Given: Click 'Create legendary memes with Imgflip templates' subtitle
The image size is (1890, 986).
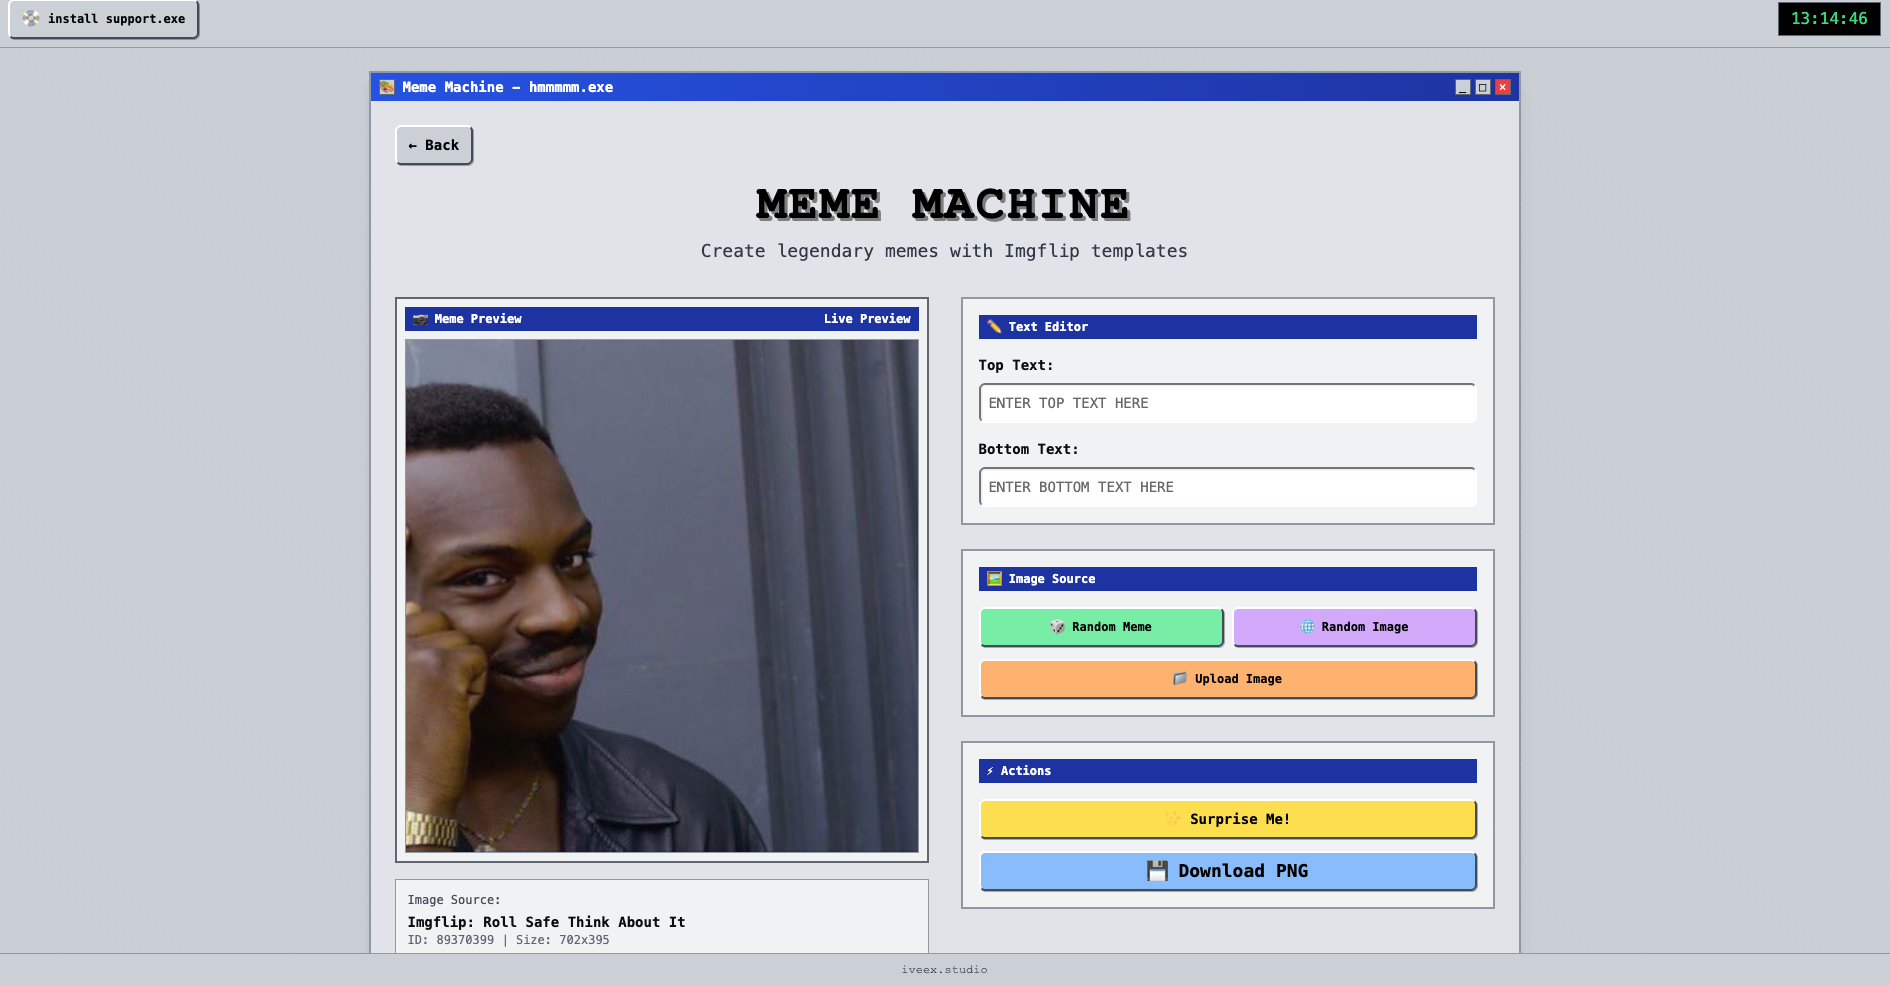Looking at the screenshot, I should [944, 251].
